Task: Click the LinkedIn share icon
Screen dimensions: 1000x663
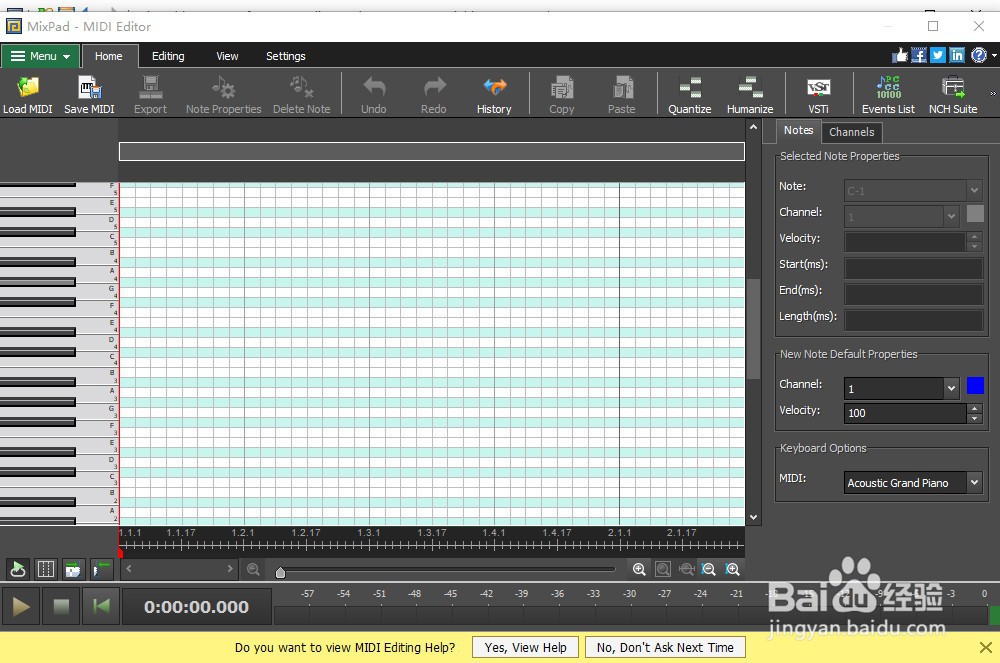Action: (x=957, y=55)
